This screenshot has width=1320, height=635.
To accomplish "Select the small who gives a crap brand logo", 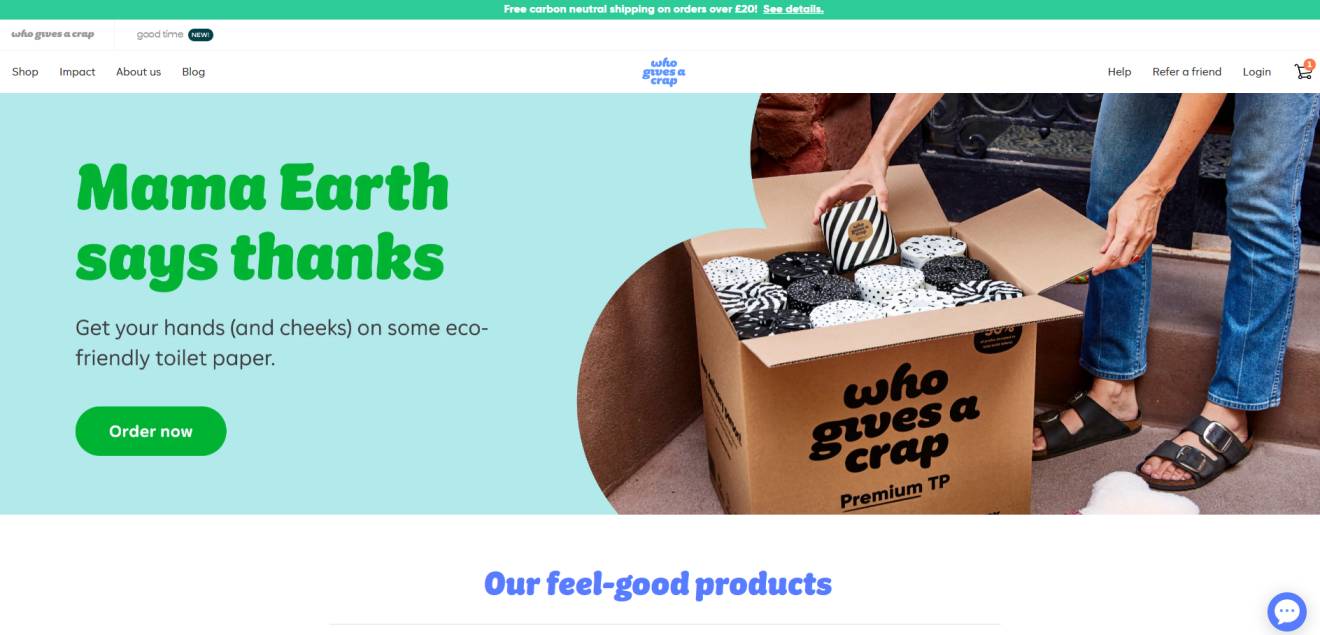I will (x=53, y=34).
